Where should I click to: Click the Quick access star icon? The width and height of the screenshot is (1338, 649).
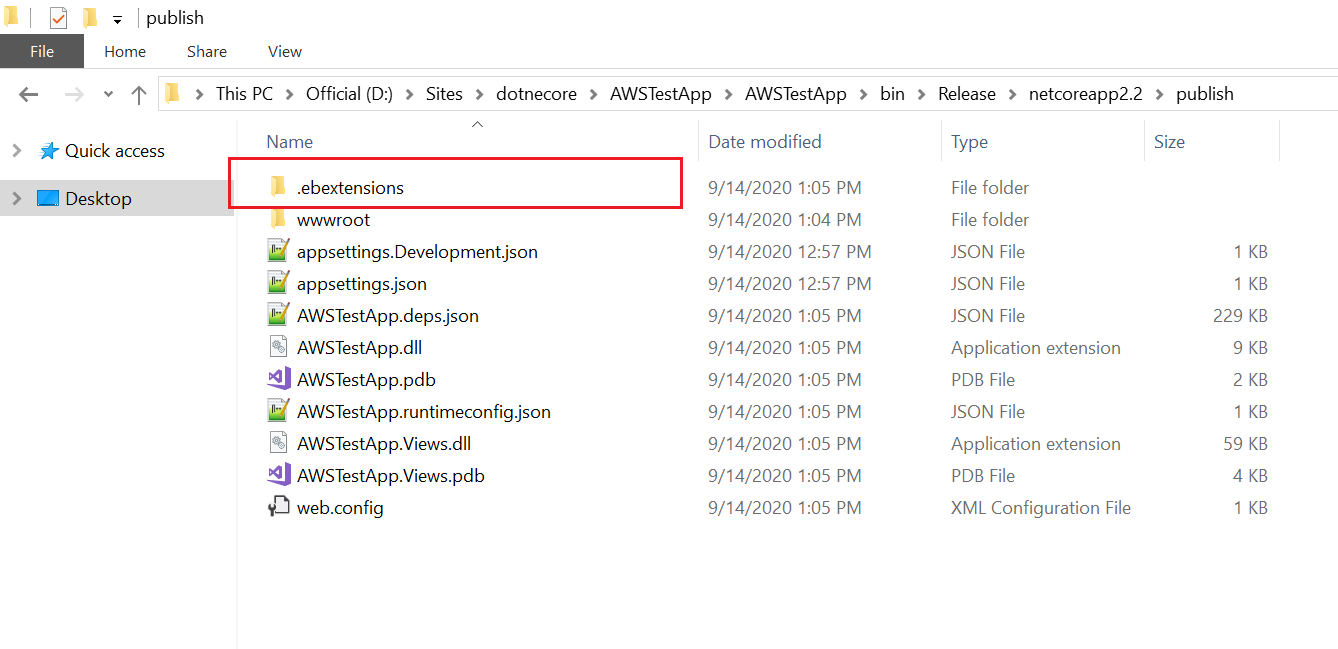49,151
